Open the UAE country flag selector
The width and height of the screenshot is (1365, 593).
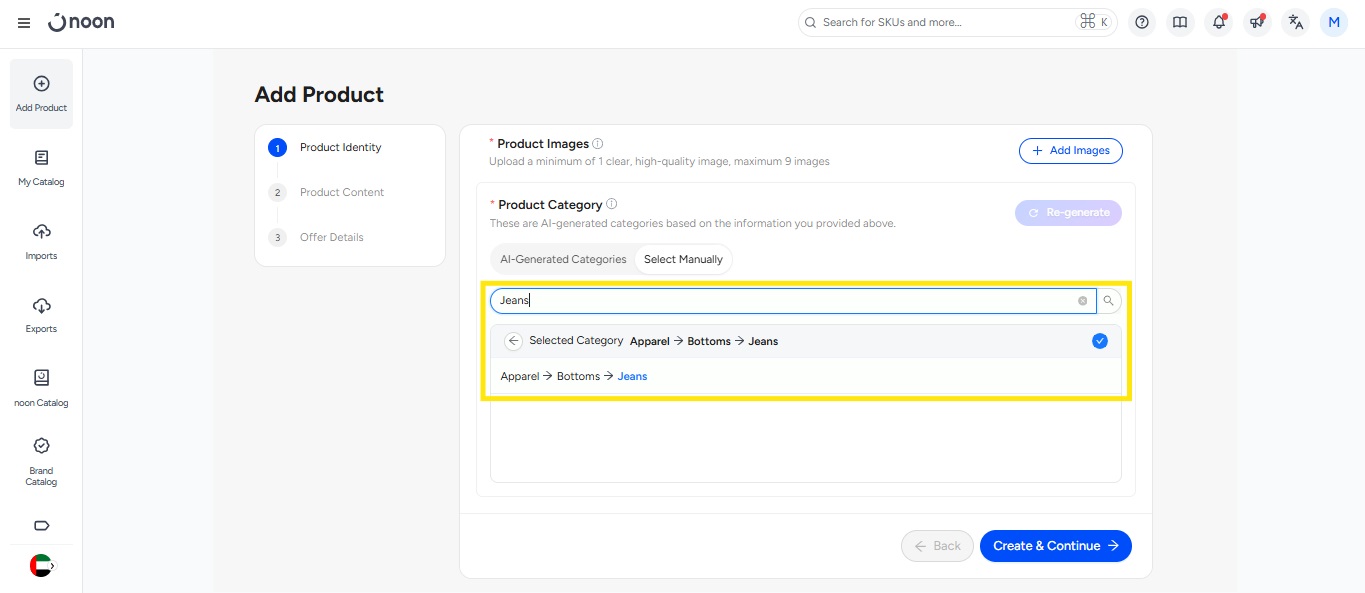pos(42,565)
